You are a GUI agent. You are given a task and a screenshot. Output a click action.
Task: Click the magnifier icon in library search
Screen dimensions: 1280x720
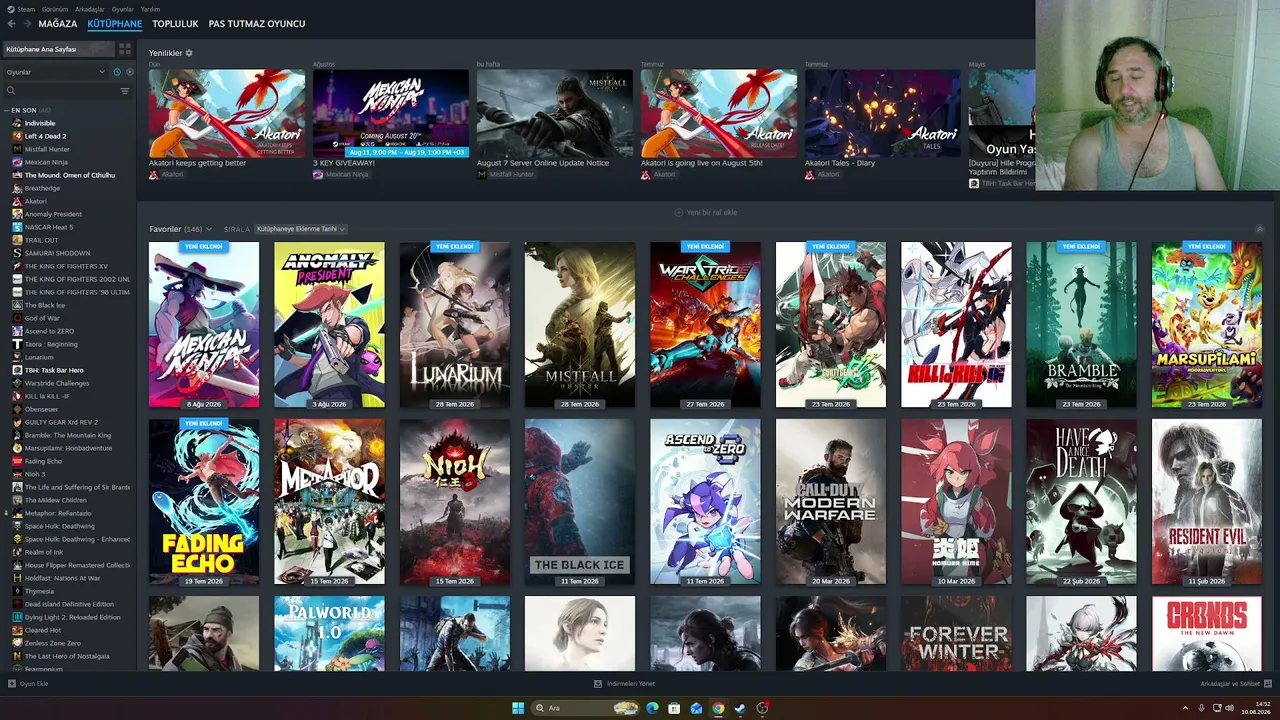tap(11, 91)
